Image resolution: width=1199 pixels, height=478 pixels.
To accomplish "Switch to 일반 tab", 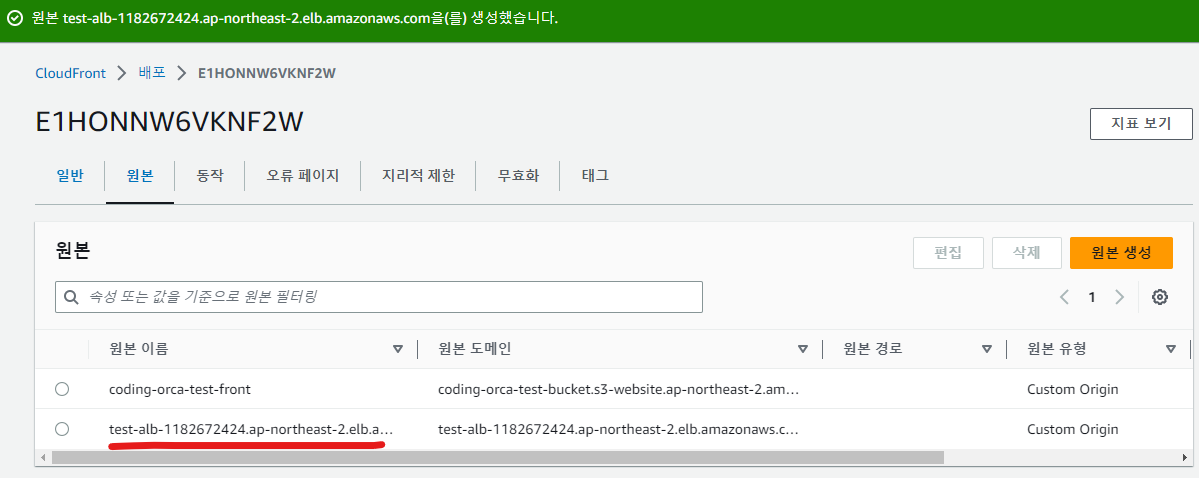I will point(70,176).
